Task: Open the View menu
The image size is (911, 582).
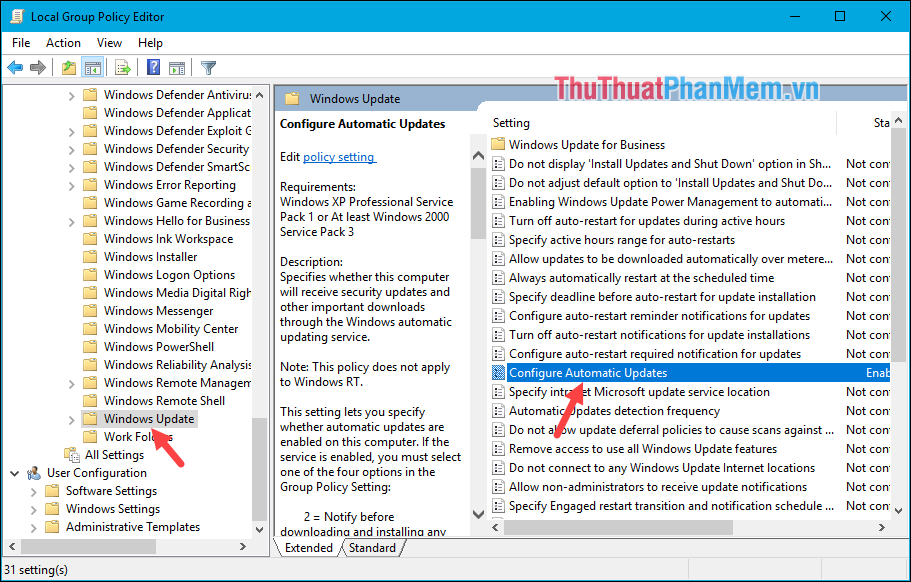Action: (109, 42)
